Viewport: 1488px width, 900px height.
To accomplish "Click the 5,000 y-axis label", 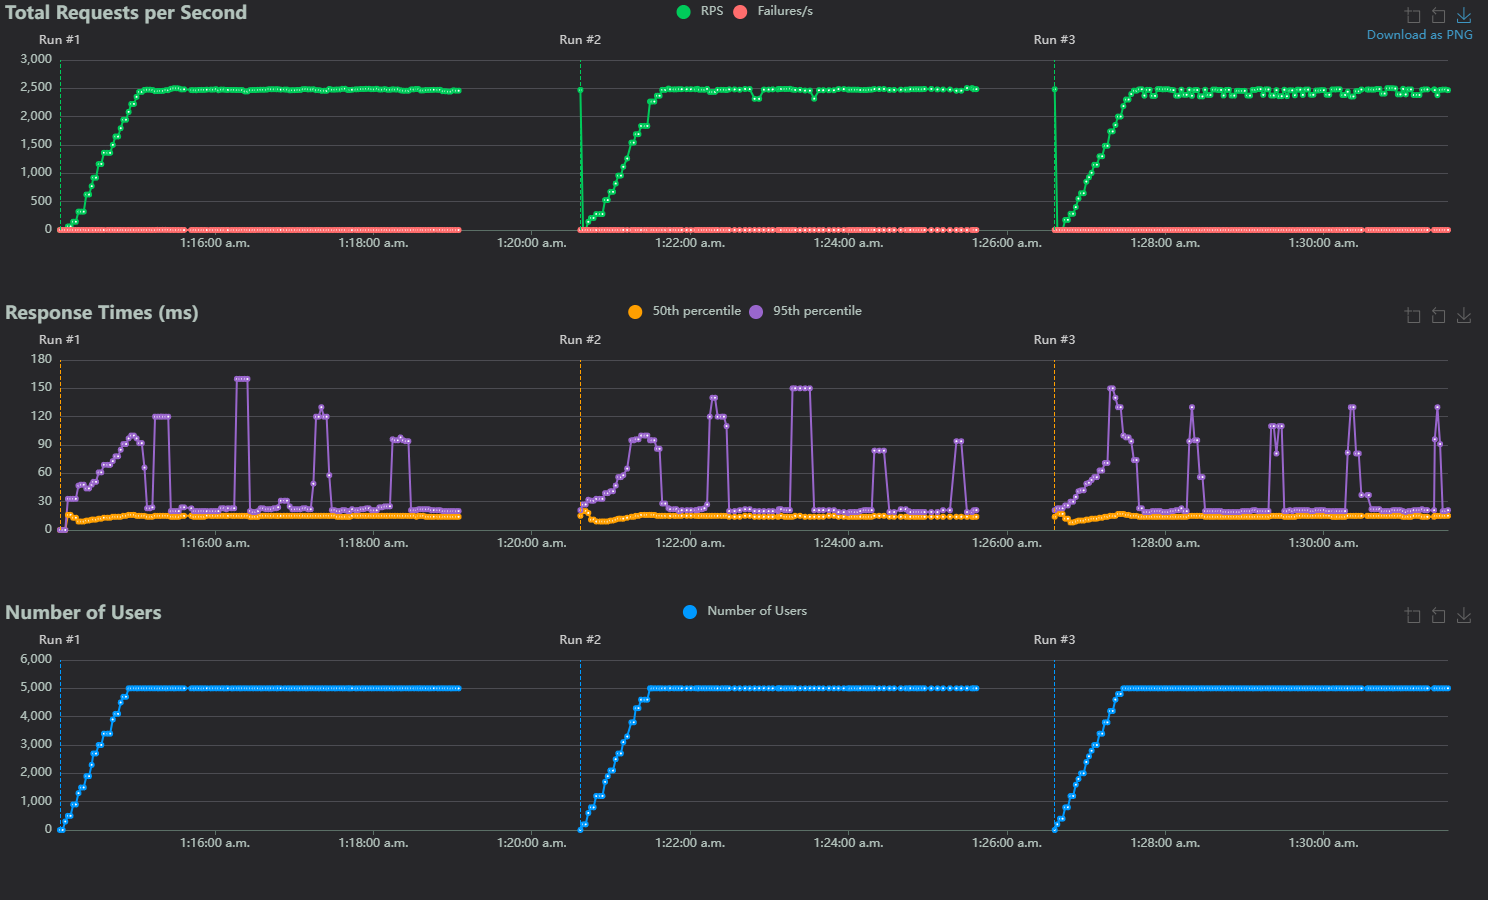I will (36, 687).
